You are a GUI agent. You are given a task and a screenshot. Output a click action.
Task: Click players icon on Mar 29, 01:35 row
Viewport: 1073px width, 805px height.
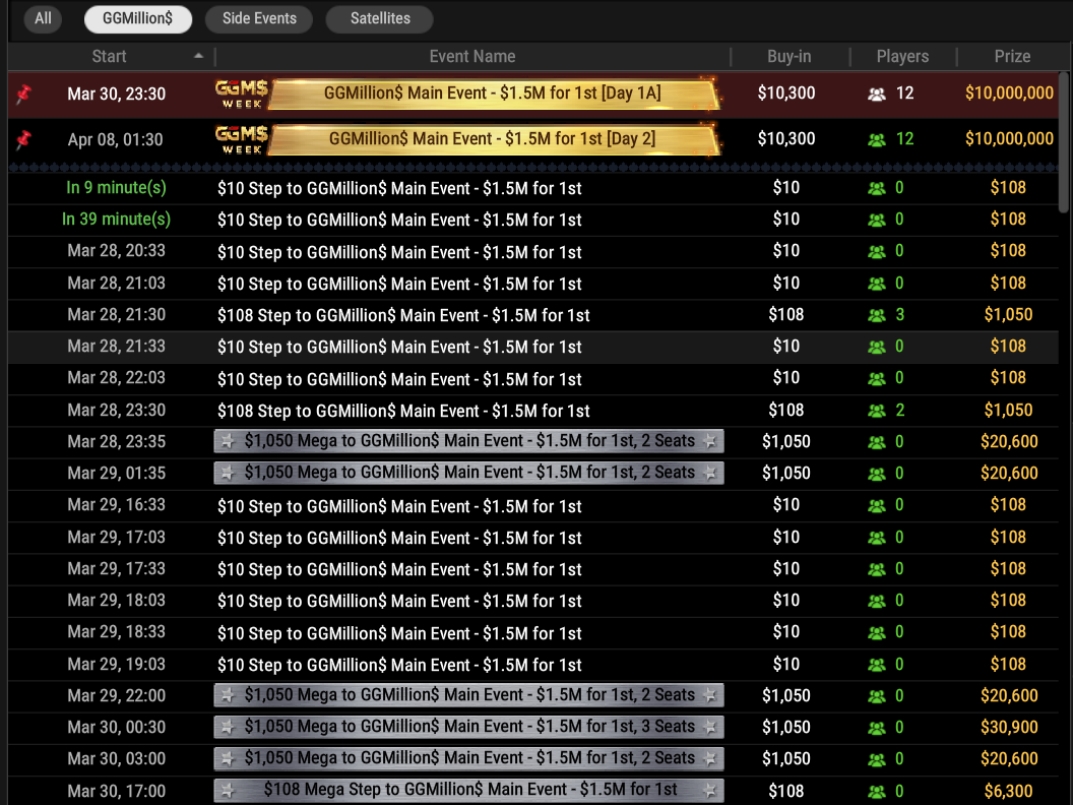[877, 474]
